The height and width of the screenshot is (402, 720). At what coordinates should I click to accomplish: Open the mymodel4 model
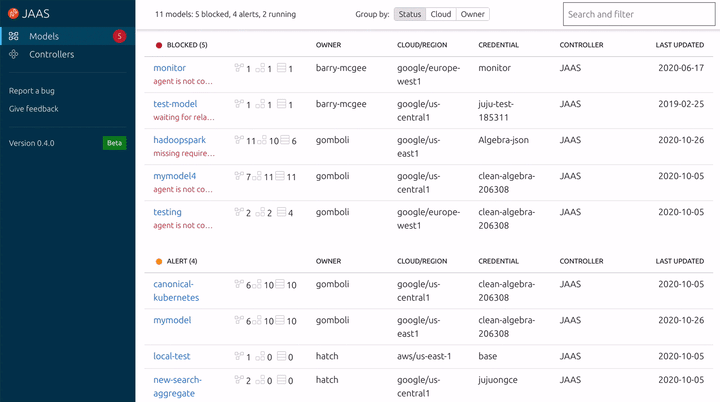pos(174,176)
